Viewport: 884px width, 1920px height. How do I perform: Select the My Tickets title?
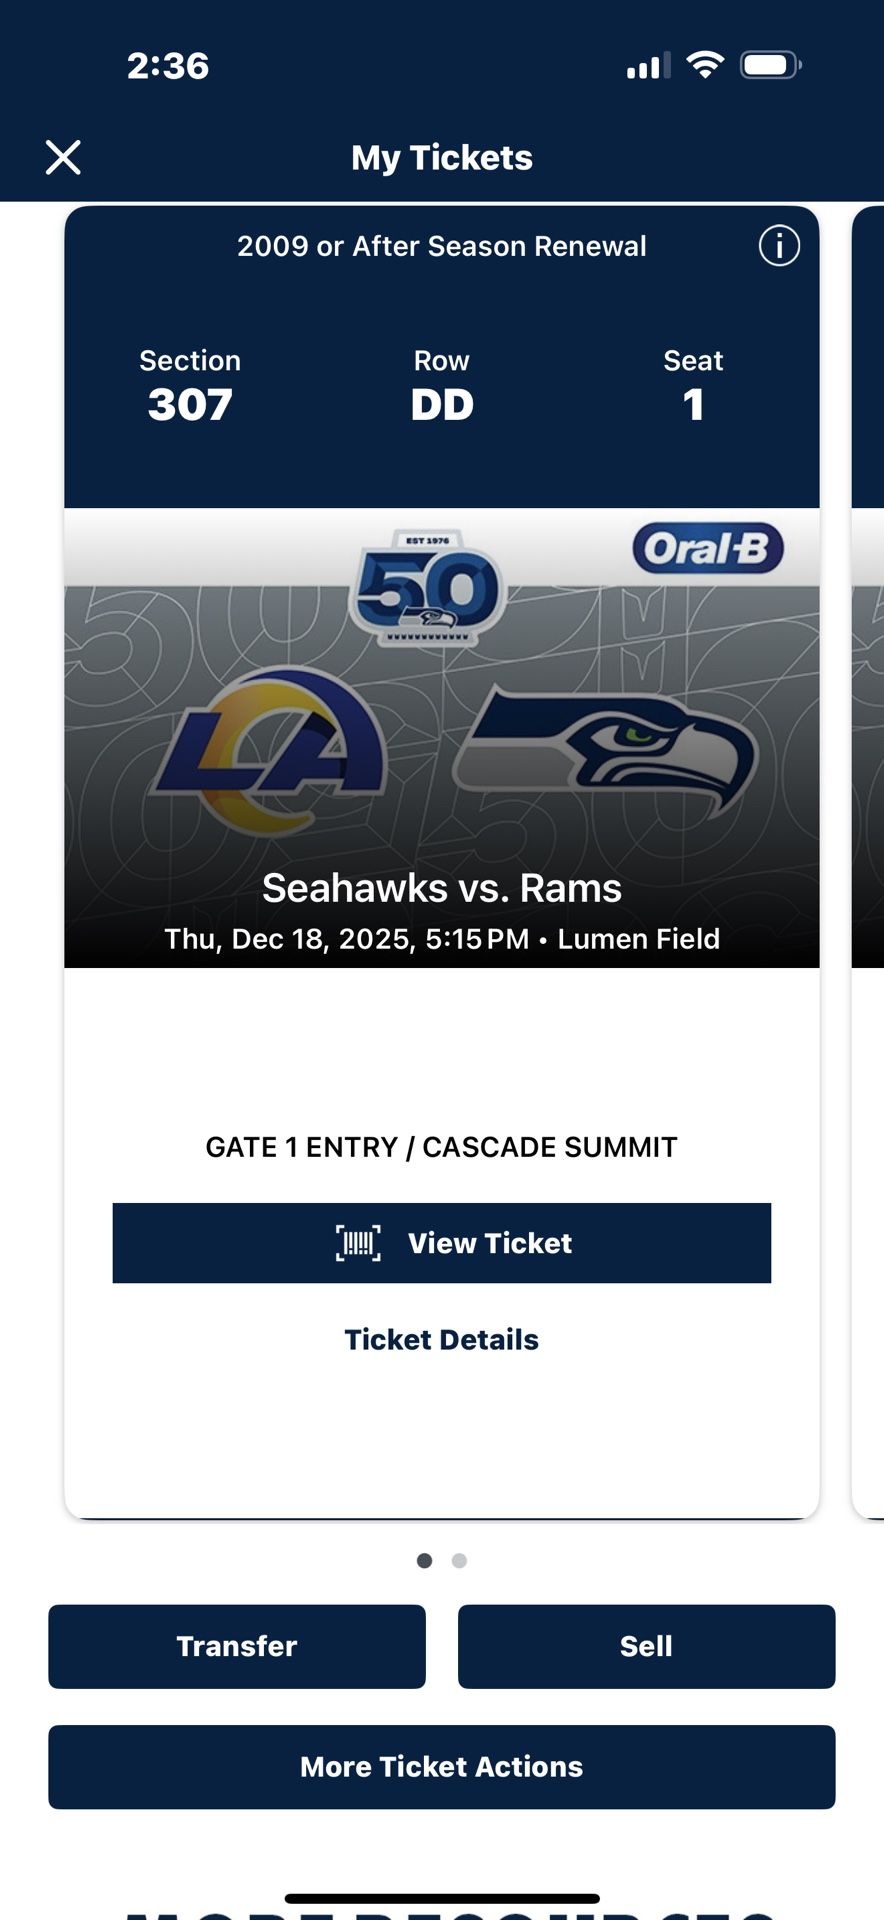[x=441, y=157]
